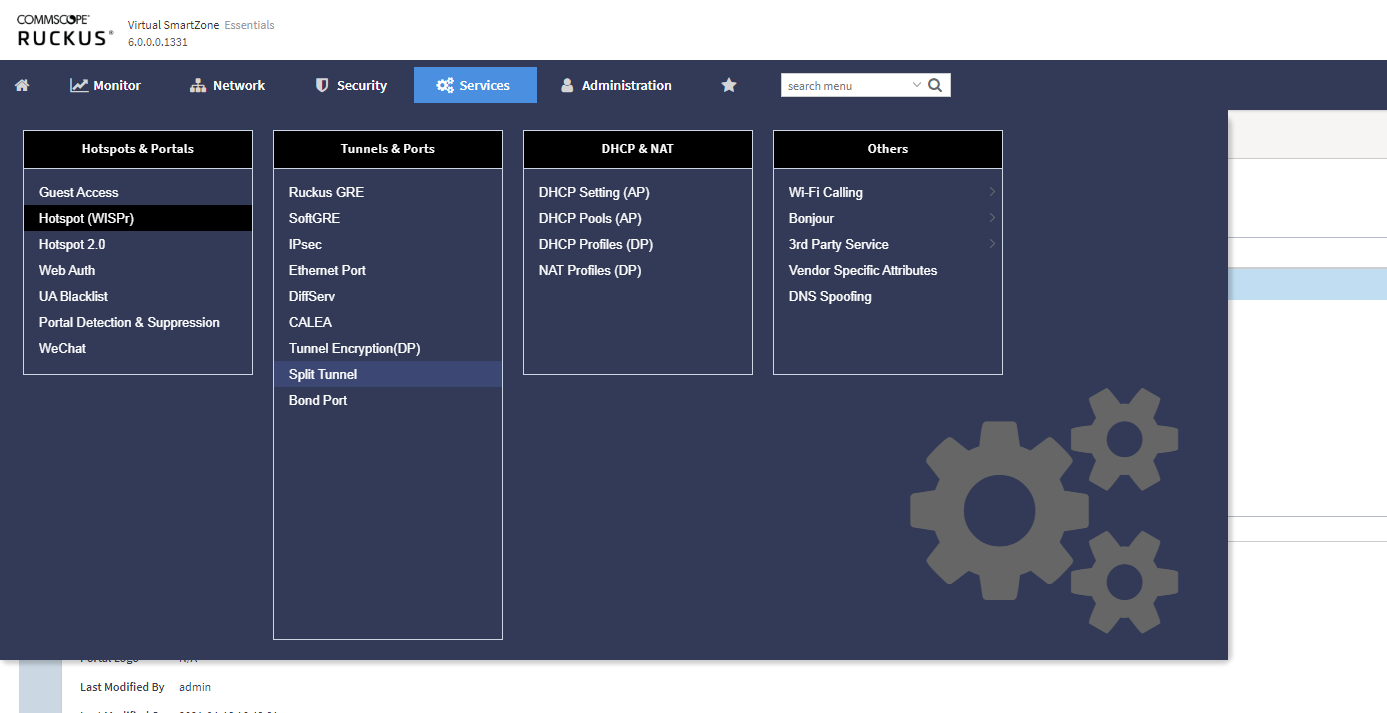1387x713 pixels.
Task: Click the star favorites icon
Action: [x=729, y=85]
